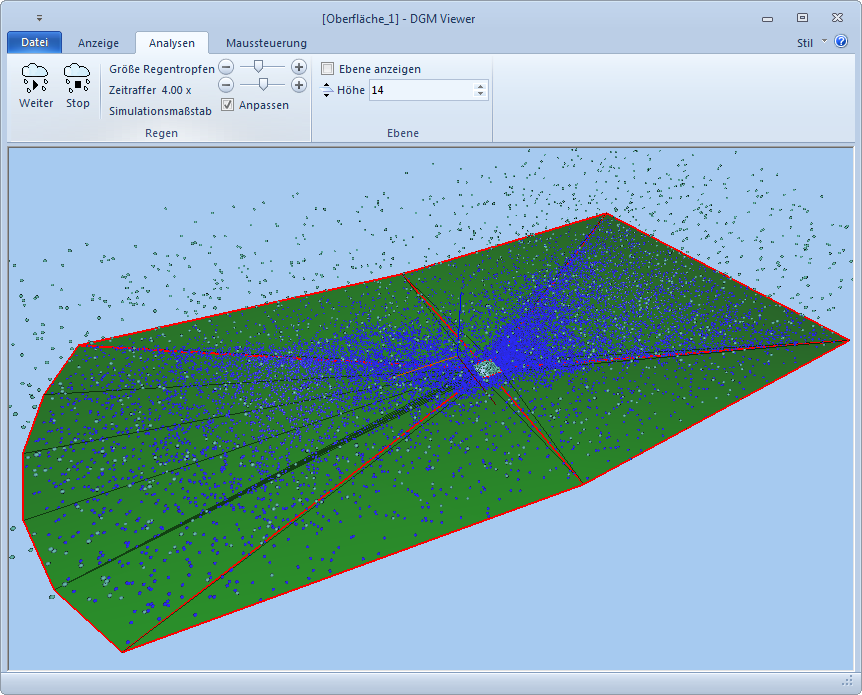Image resolution: width=862 pixels, height=695 pixels.
Task: Decrease raindrop size with minus button
Action: [226, 66]
